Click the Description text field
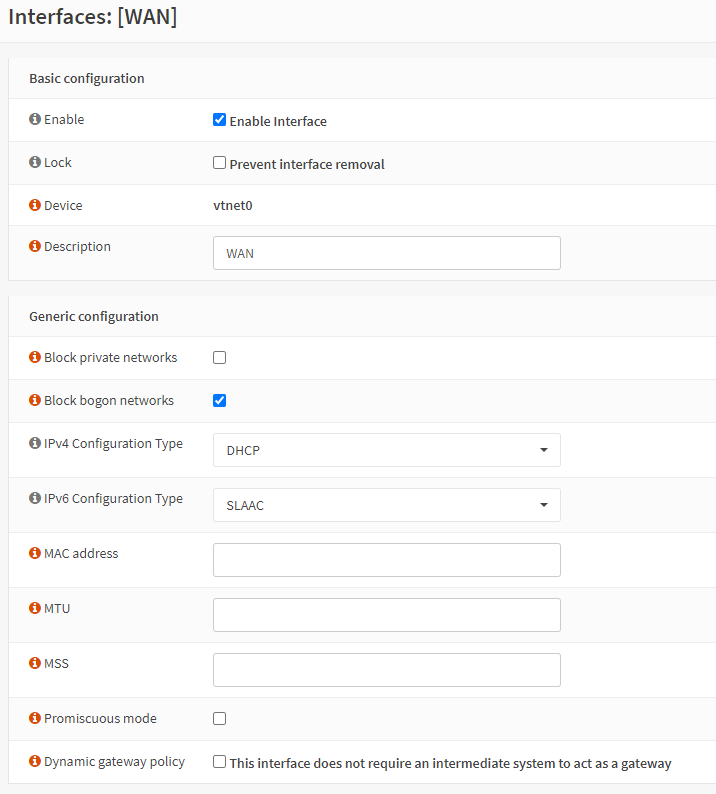The height and width of the screenshot is (794, 716). pos(386,253)
